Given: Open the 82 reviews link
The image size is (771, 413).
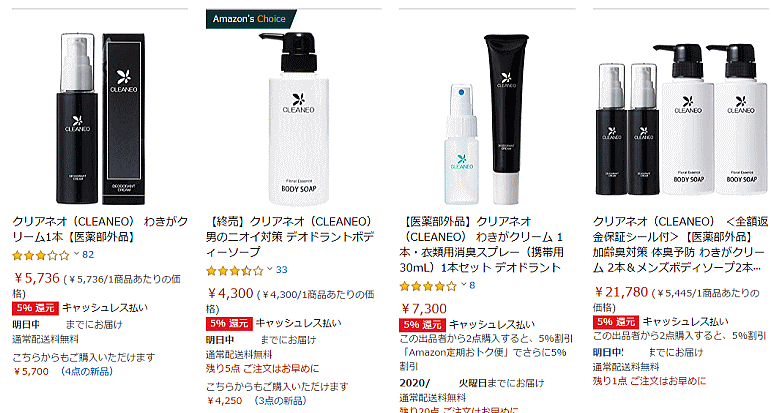Looking at the screenshot, I should [x=88, y=255].
